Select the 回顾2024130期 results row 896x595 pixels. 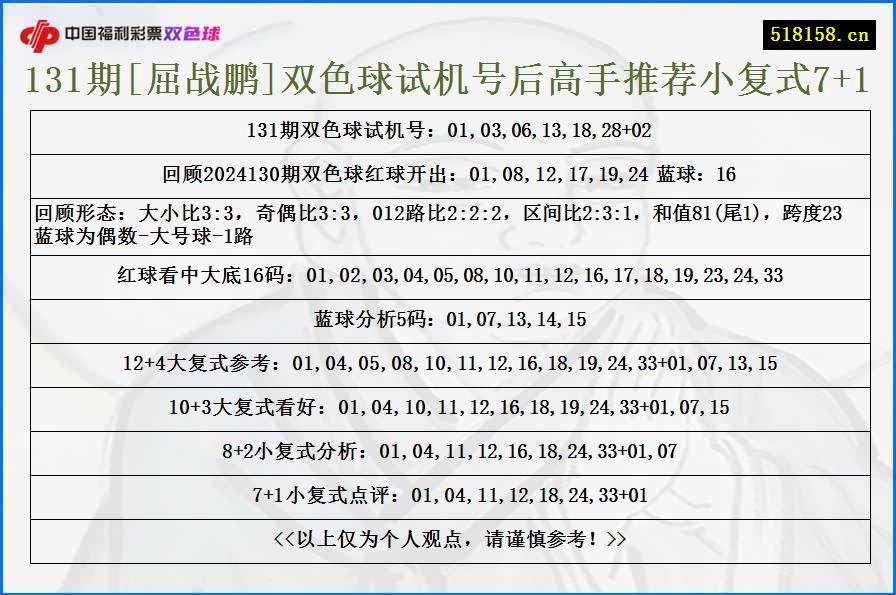coord(448,170)
